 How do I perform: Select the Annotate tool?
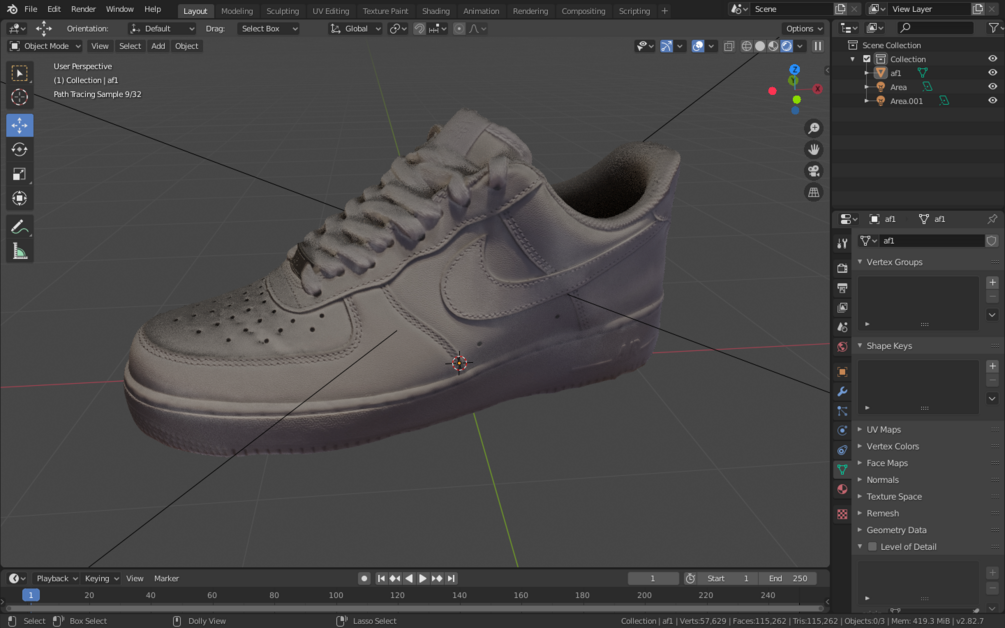[x=19, y=226]
